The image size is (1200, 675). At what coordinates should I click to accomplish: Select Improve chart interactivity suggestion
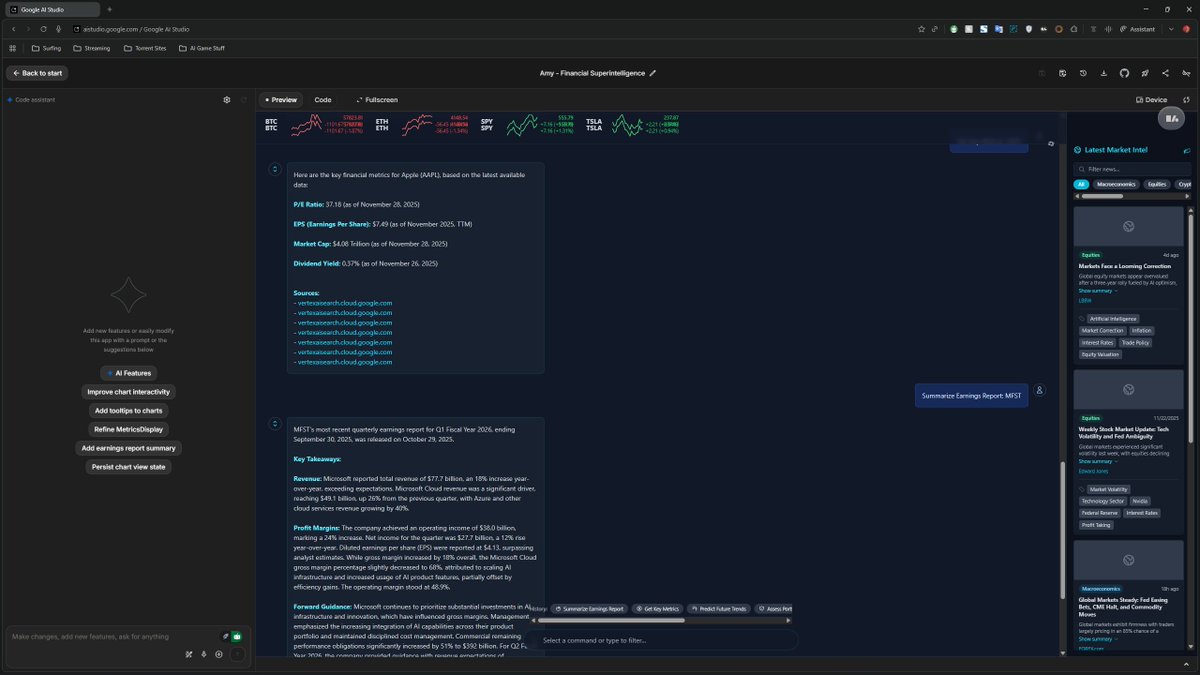(x=128, y=392)
